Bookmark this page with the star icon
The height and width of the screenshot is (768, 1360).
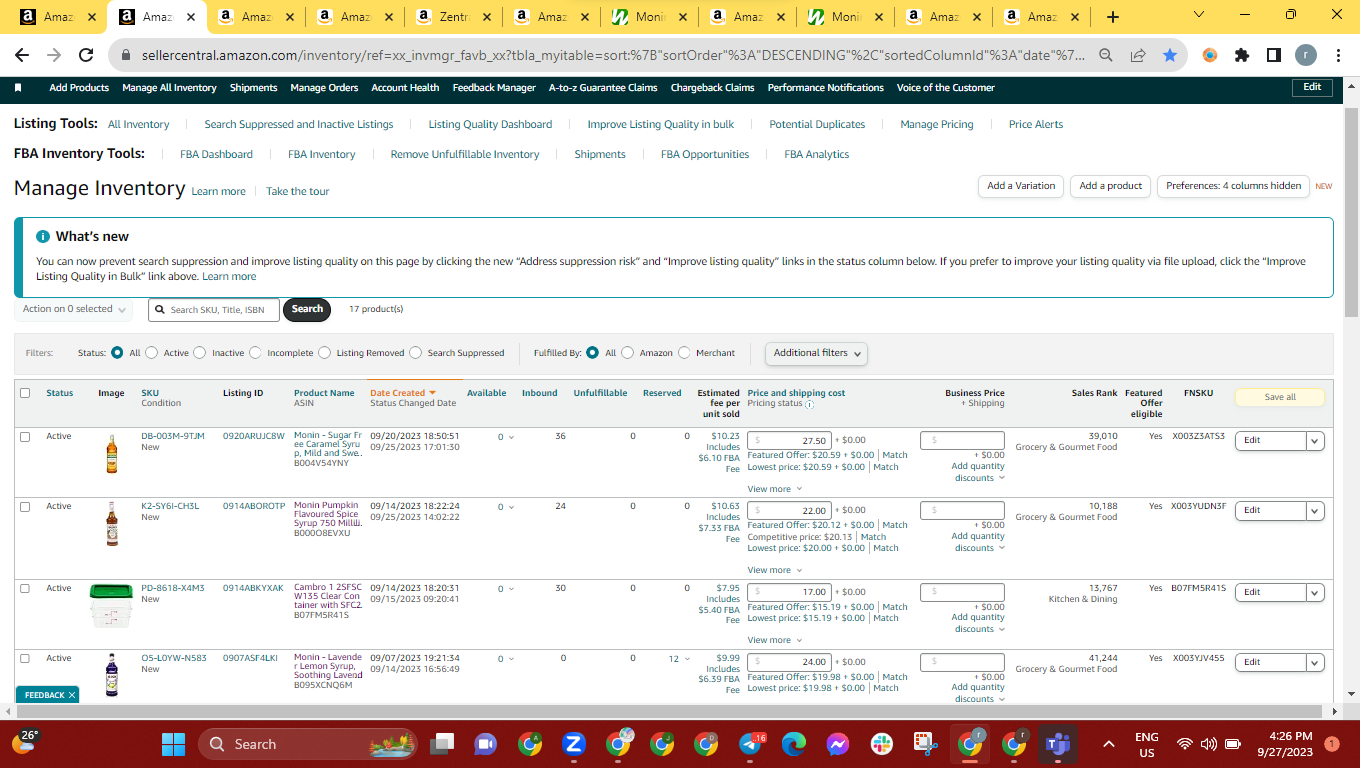pos(1170,56)
